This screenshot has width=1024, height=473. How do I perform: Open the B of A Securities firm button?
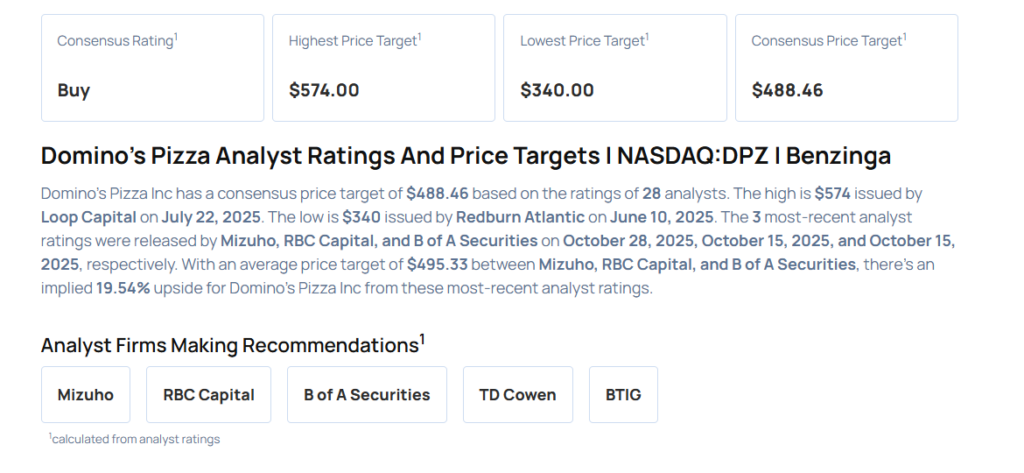pyautogui.click(x=366, y=394)
